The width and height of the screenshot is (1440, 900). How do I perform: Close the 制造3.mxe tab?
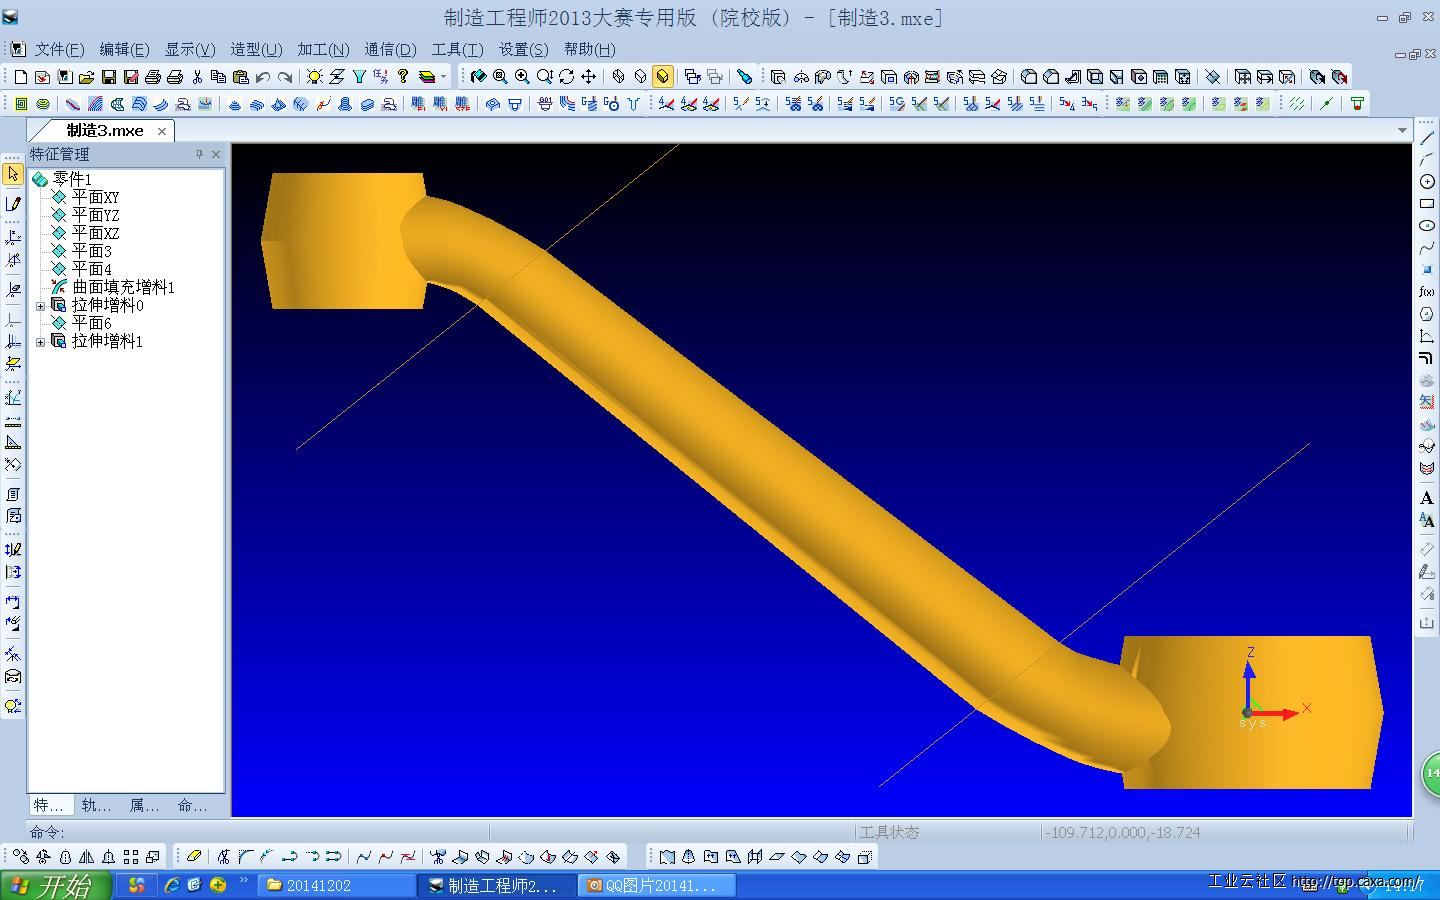point(162,131)
